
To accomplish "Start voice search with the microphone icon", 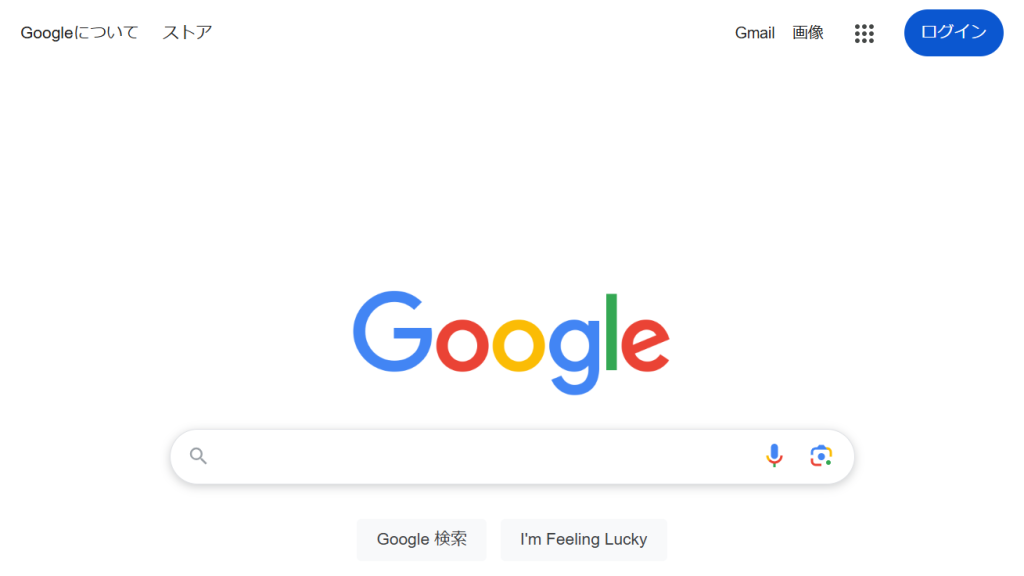I will coord(774,455).
